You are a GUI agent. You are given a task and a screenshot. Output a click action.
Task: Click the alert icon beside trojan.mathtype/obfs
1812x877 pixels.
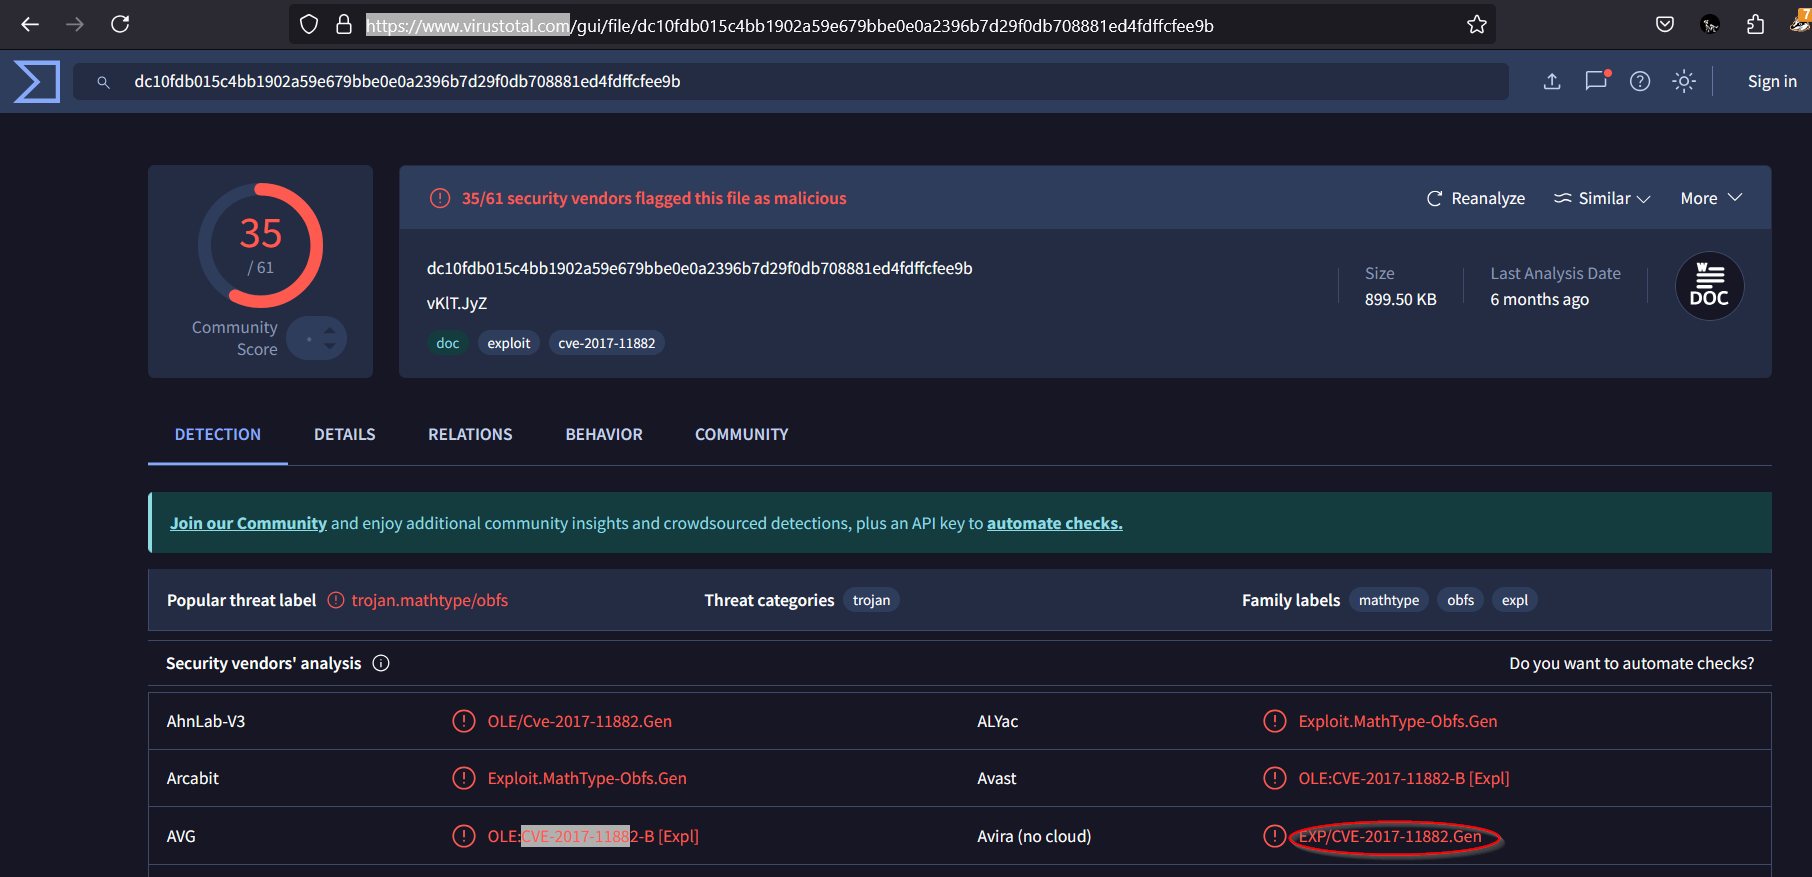[x=336, y=600]
